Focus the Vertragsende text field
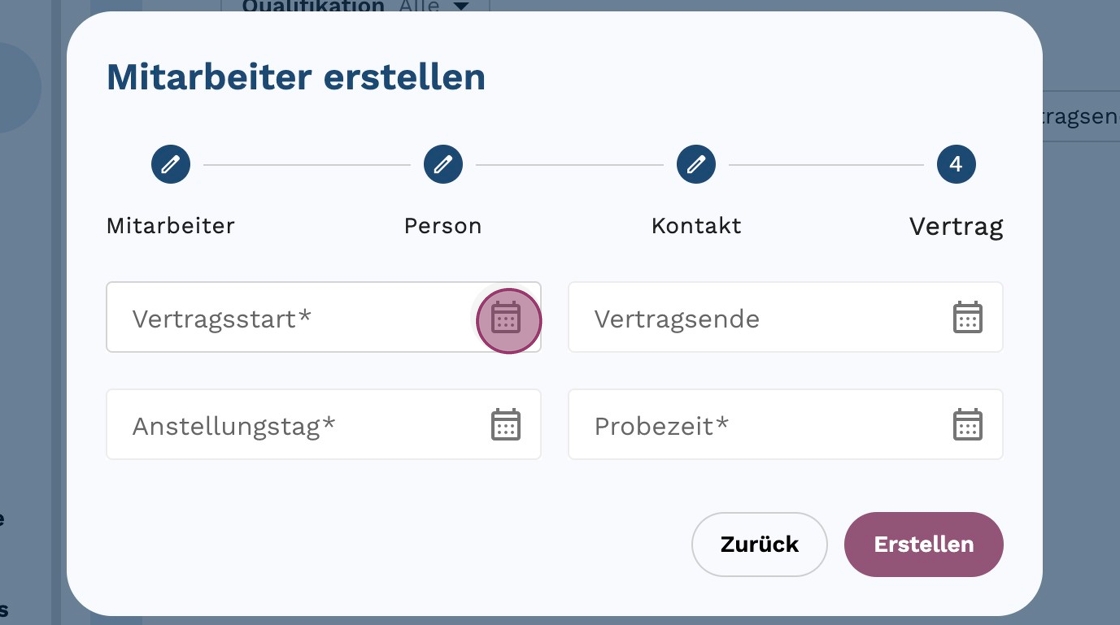Image resolution: width=1120 pixels, height=625 pixels. pos(750,319)
